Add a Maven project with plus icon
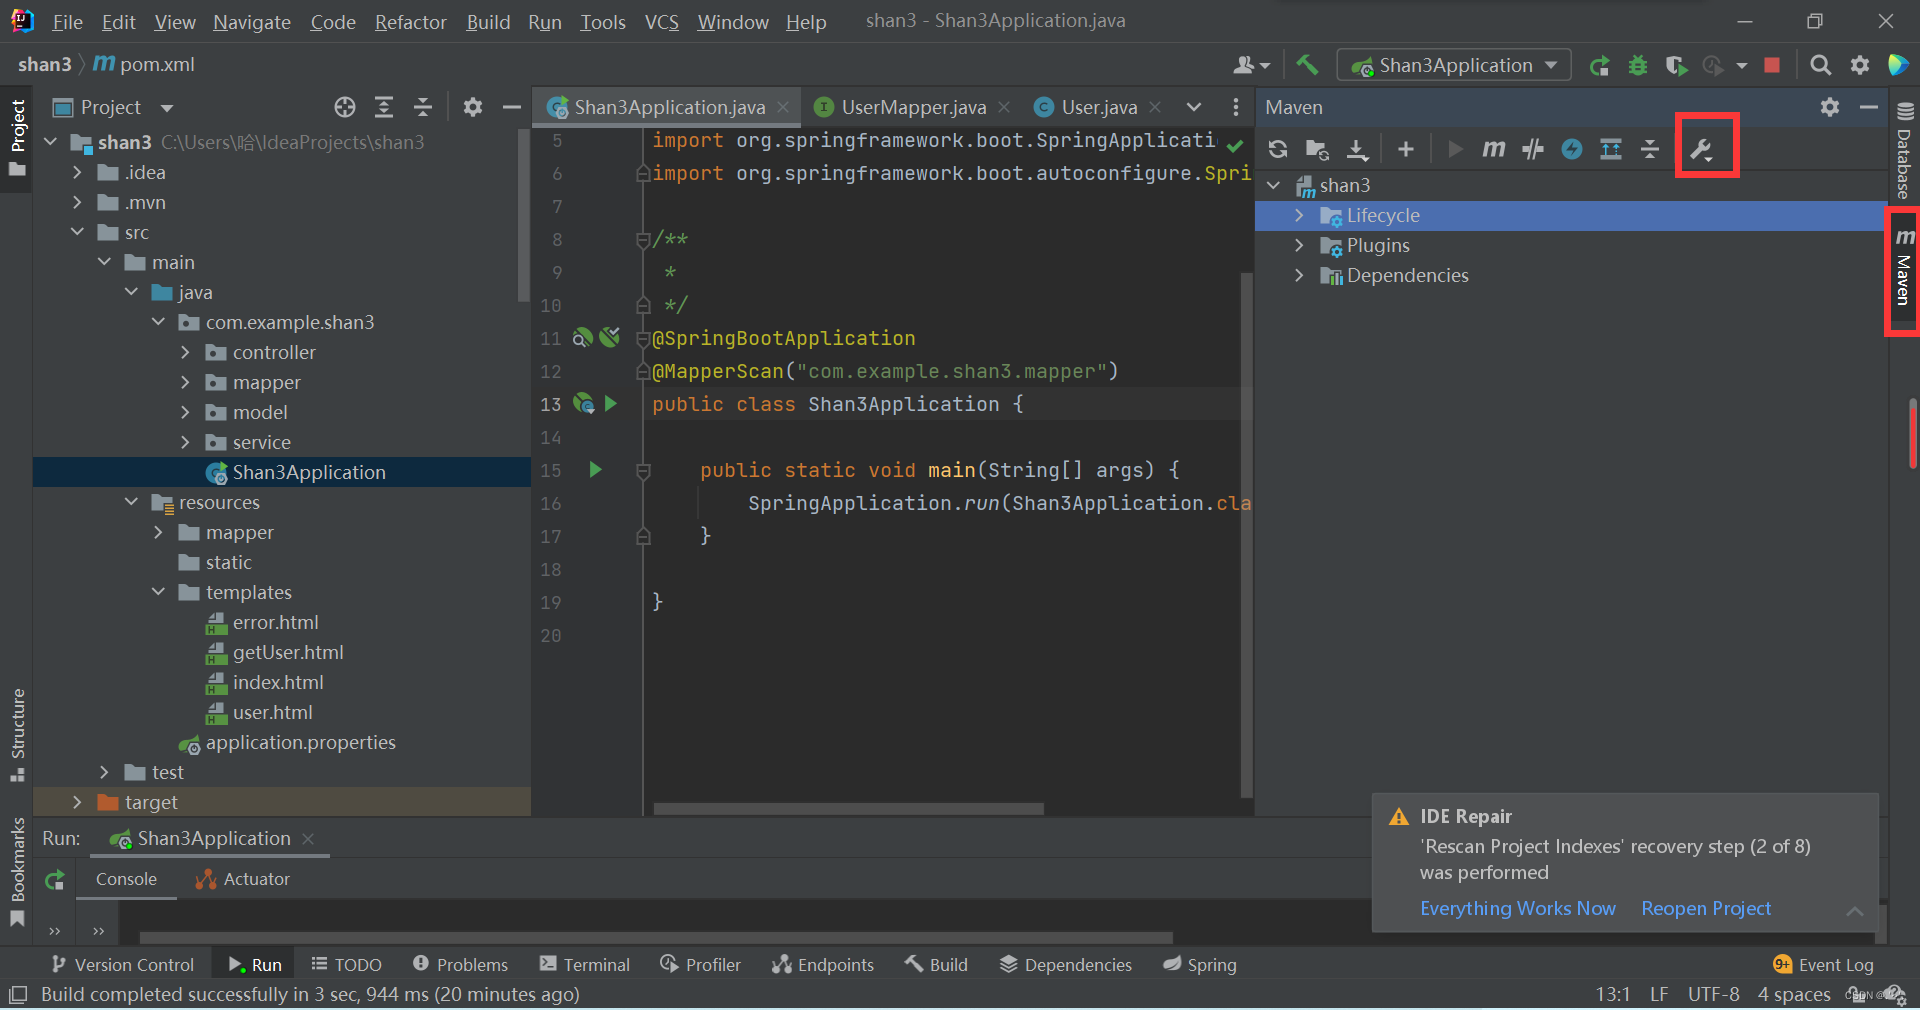Screen dimensions: 1920x1010 [x=1406, y=149]
